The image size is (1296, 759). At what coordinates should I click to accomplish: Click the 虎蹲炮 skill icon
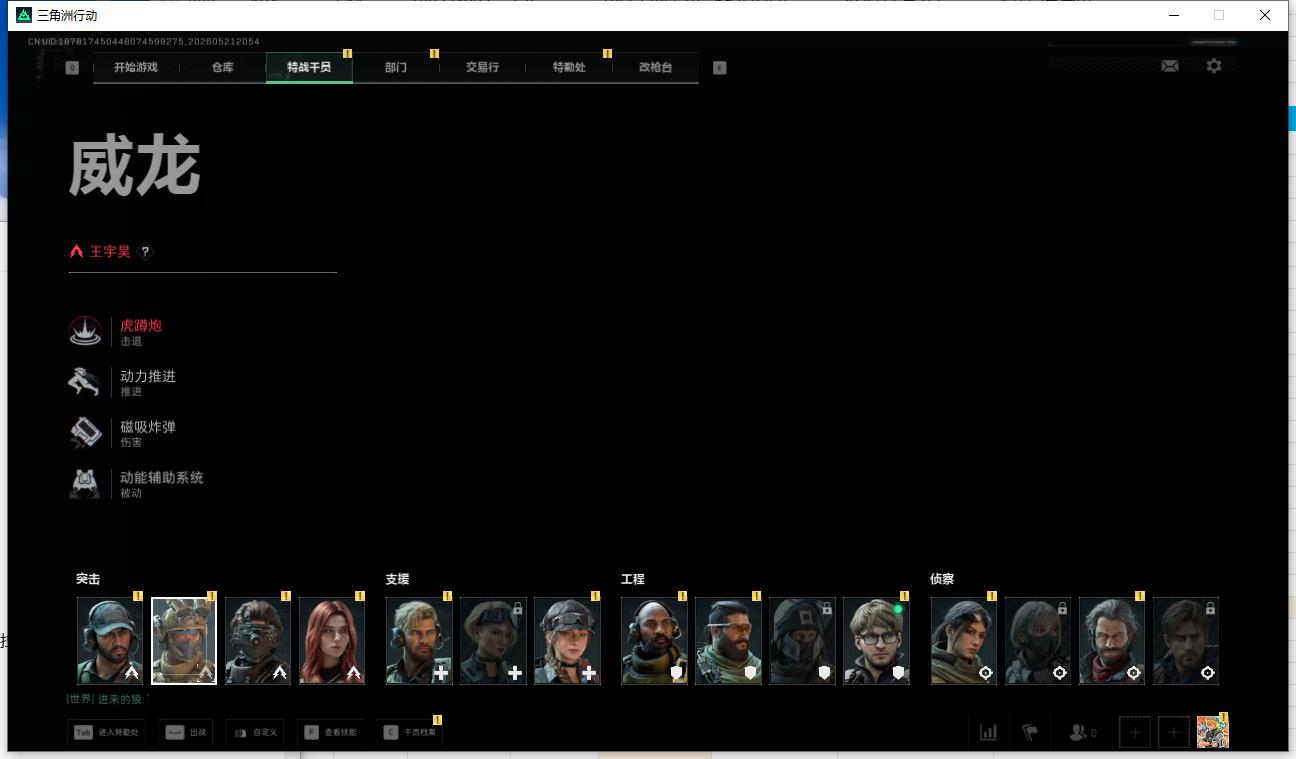tap(85, 332)
